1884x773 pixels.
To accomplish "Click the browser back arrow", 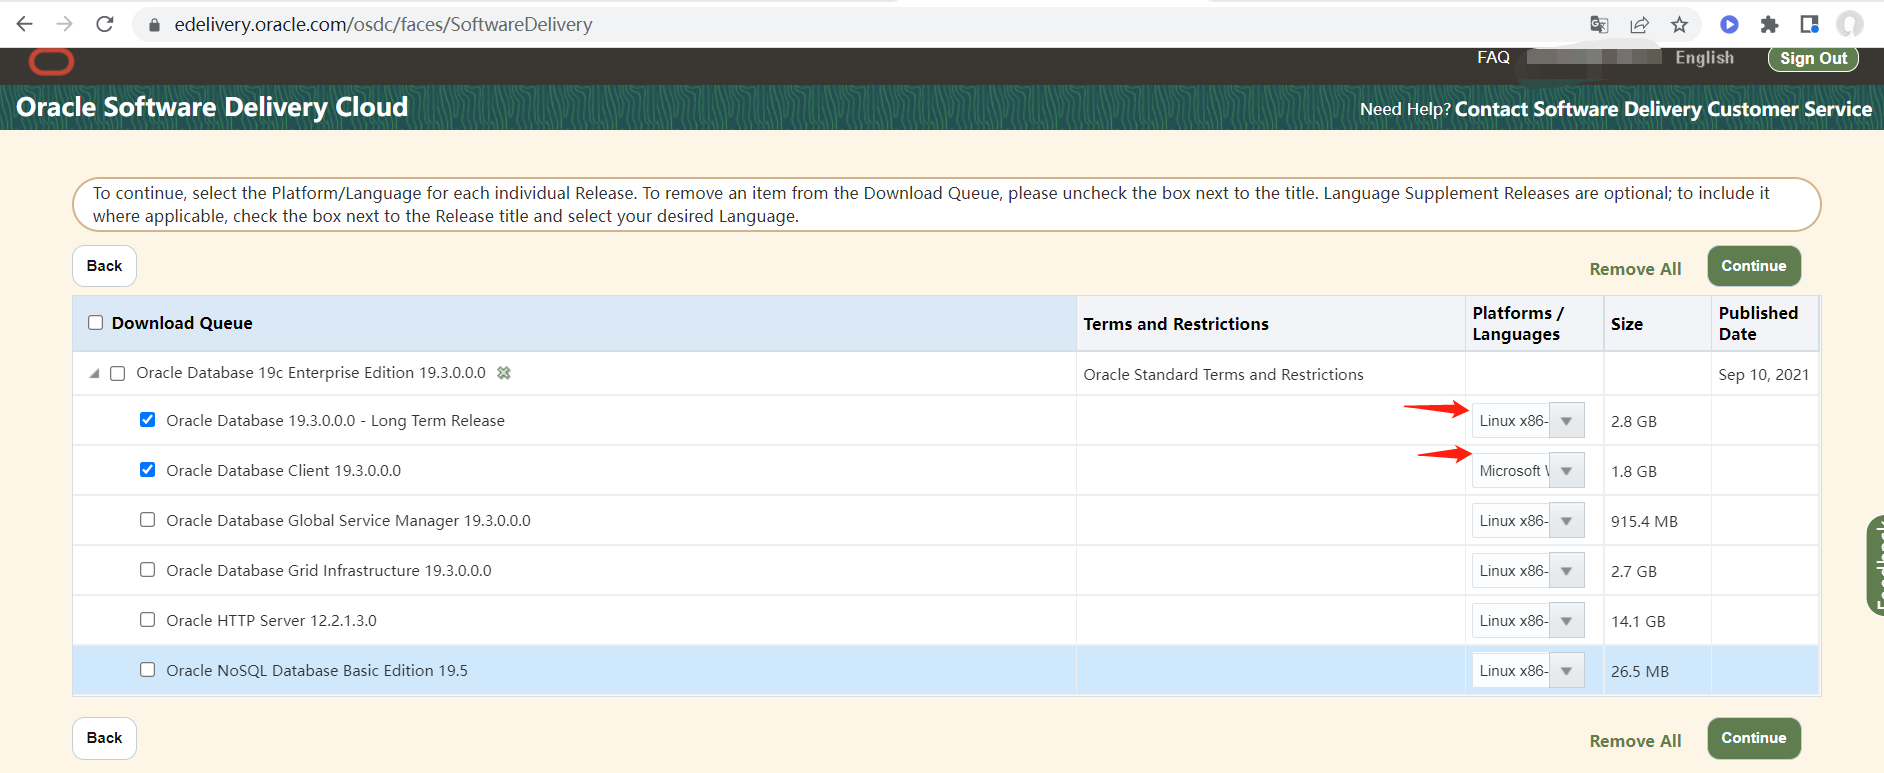I will [x=25, y=24].
